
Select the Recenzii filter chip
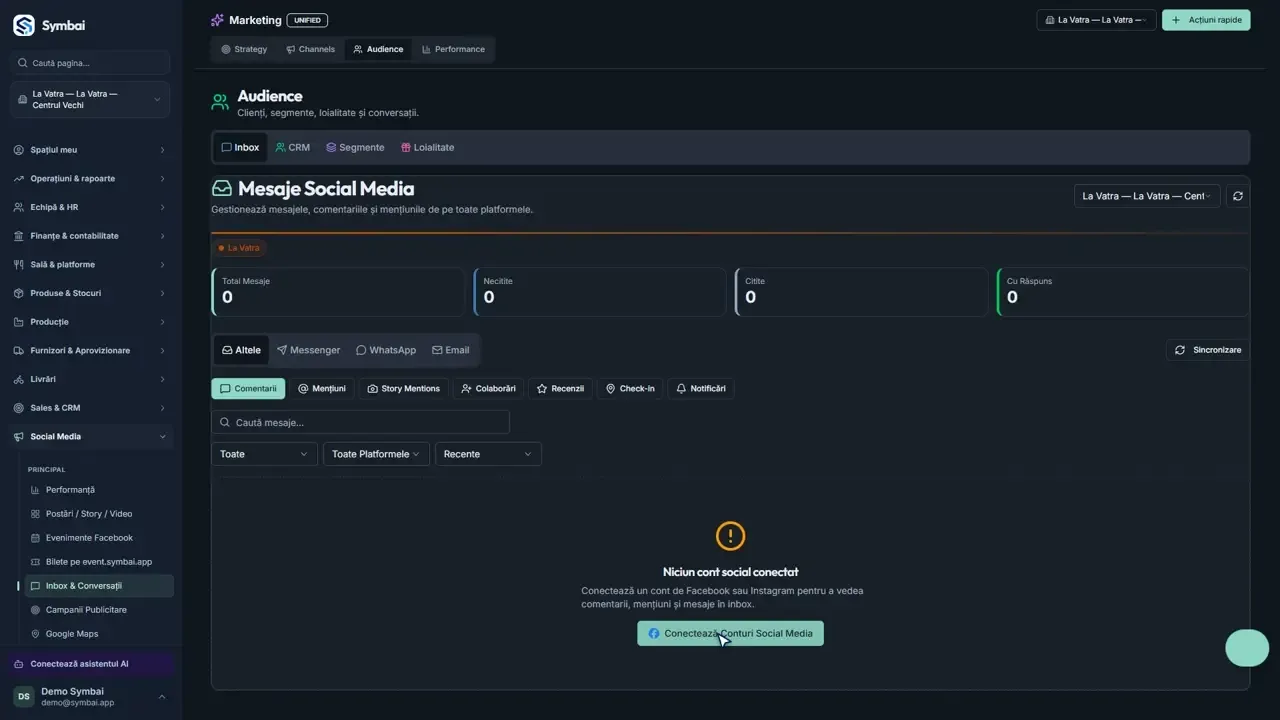click(x=561, y=388)
